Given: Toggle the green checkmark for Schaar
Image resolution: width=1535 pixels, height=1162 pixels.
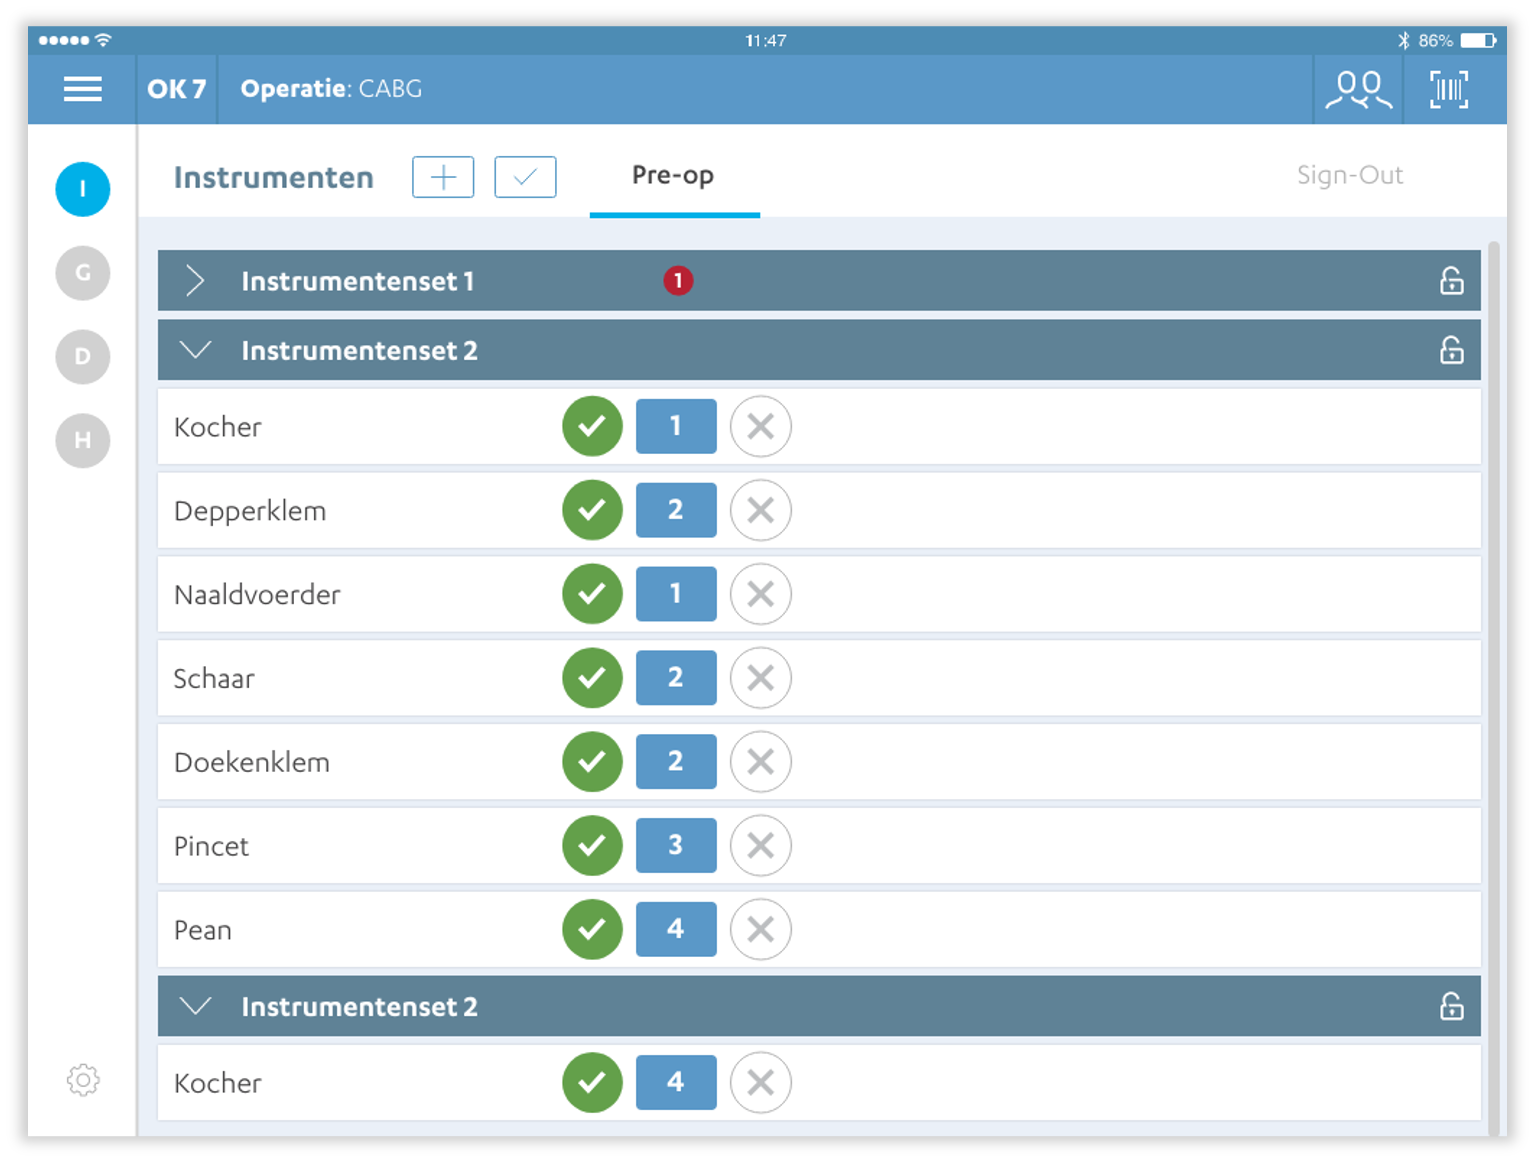Looking at the screenshot, I should coord(592,678).
